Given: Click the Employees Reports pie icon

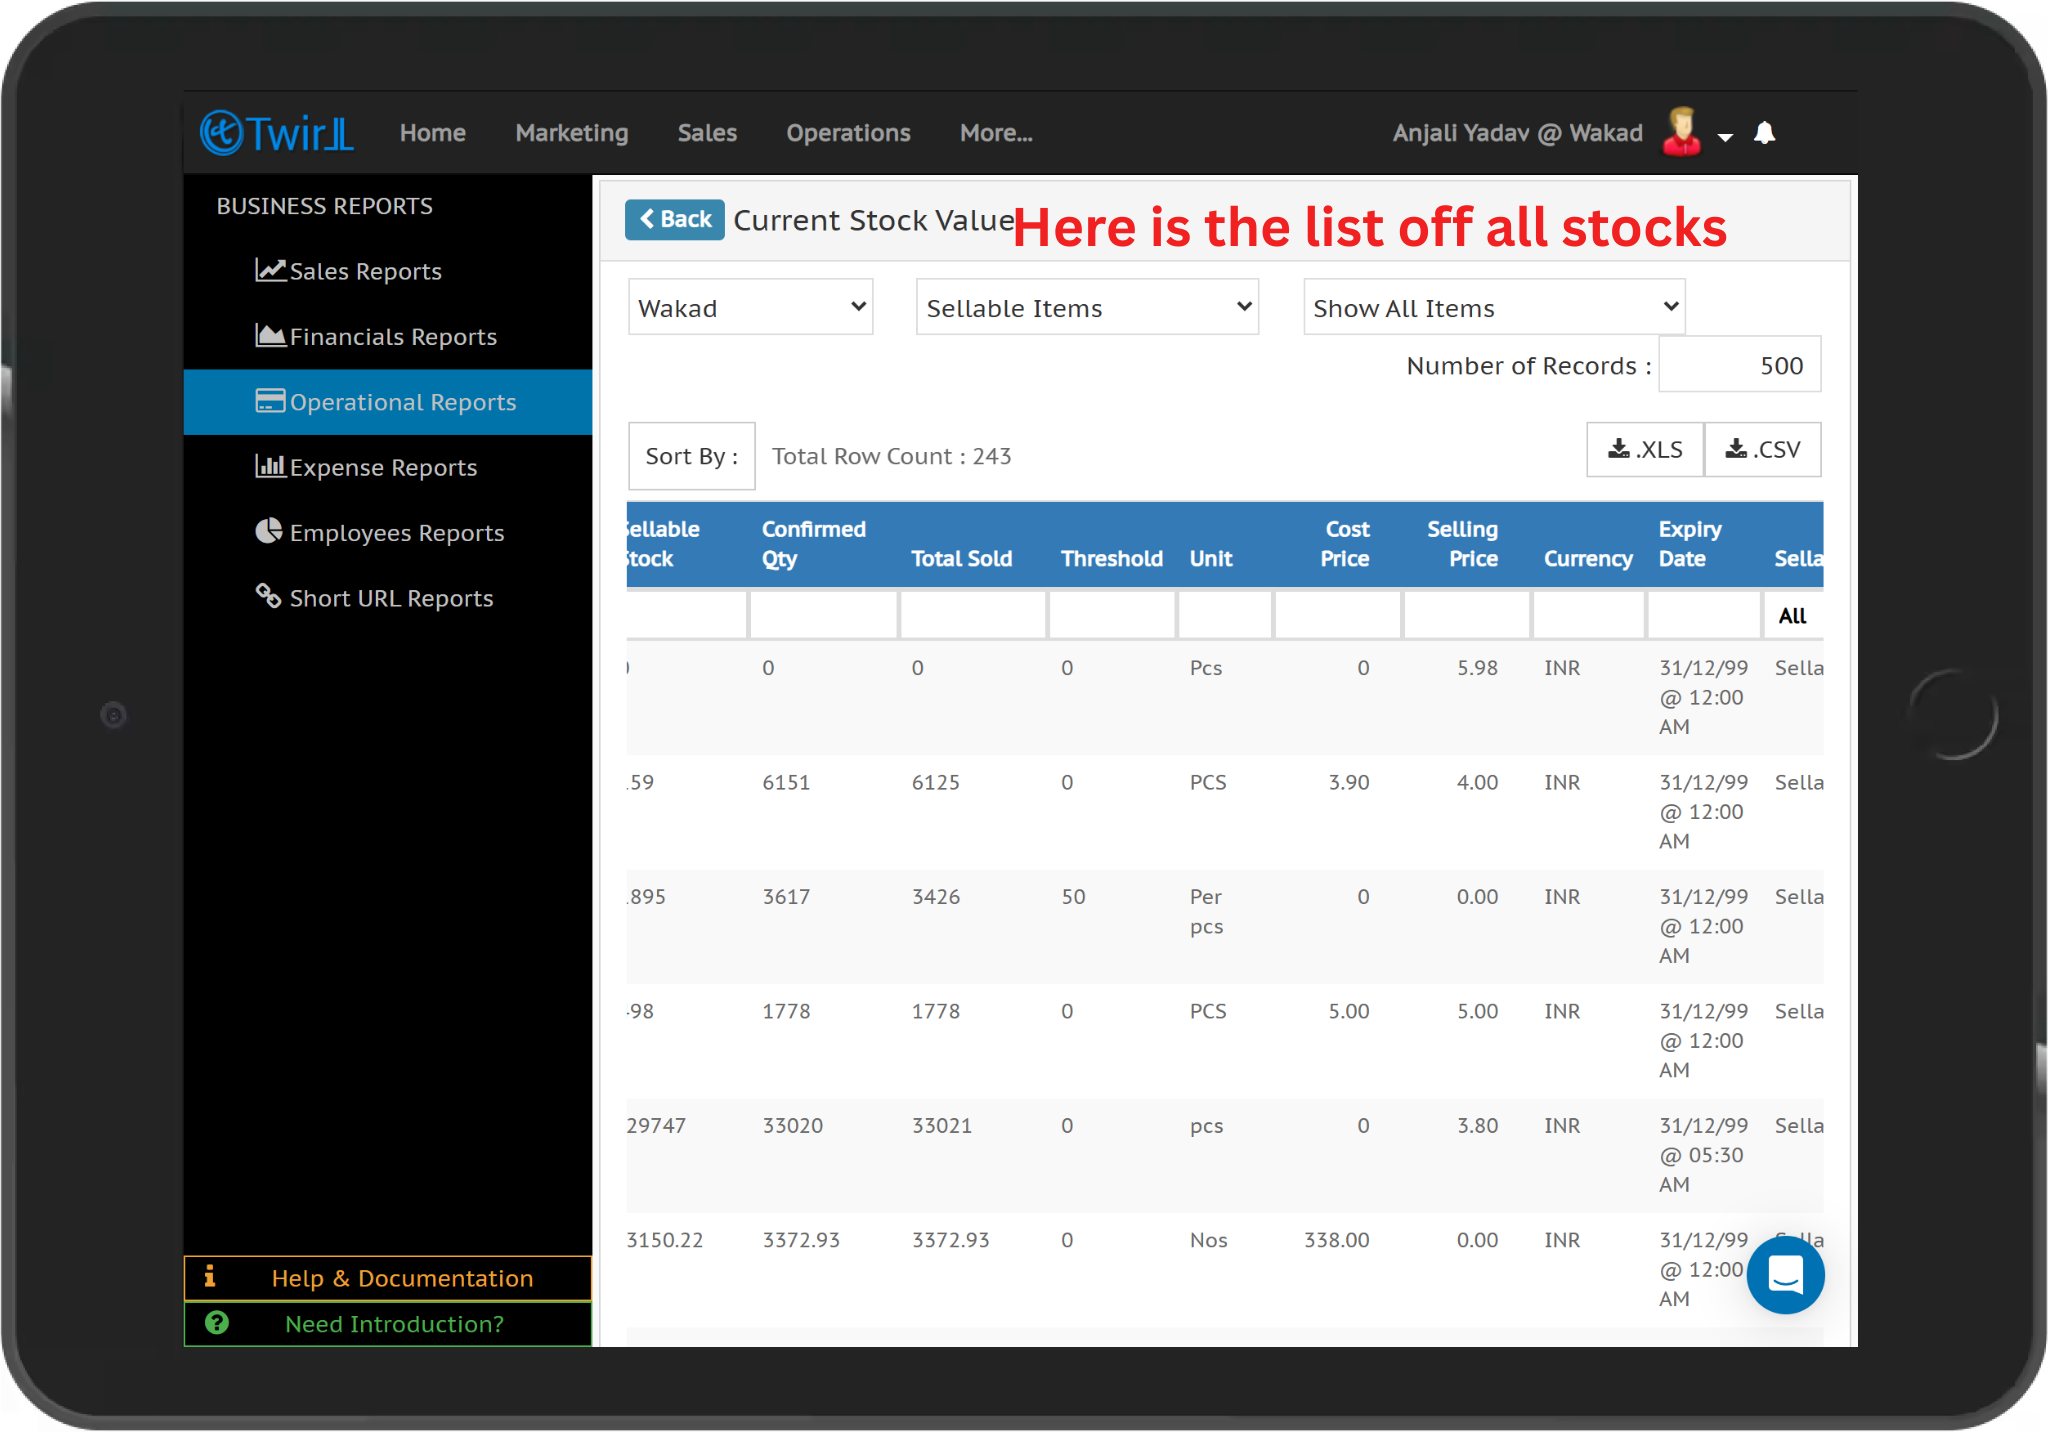Looking at the screenshot, I should tap(268, 531).
